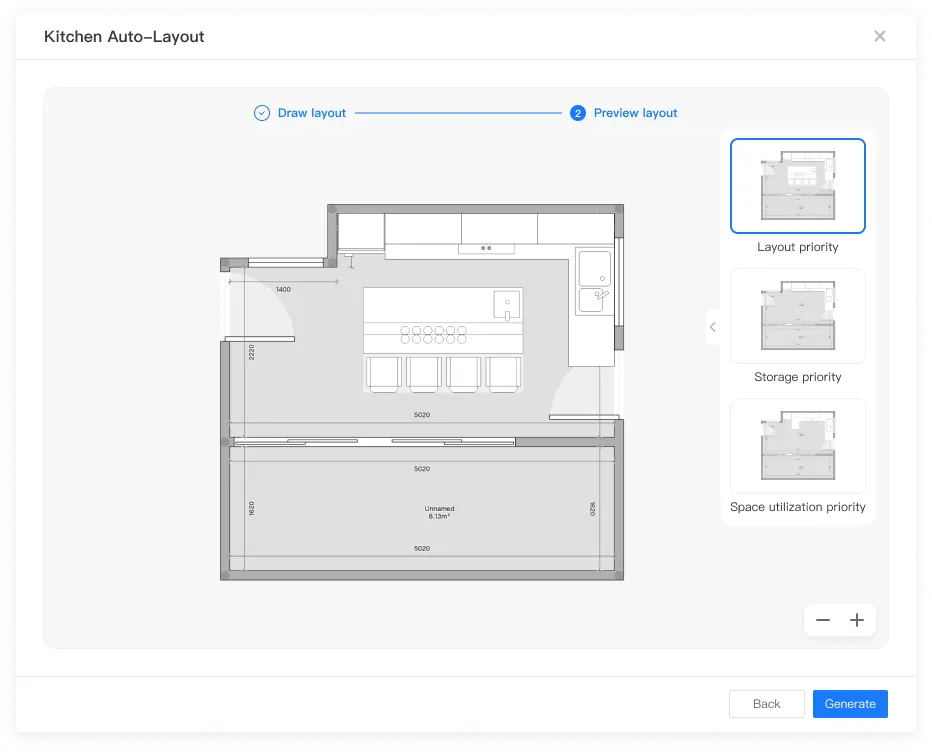Zoom out with the minus icon
The image size is (932, 752).
(x=823, y=620)
